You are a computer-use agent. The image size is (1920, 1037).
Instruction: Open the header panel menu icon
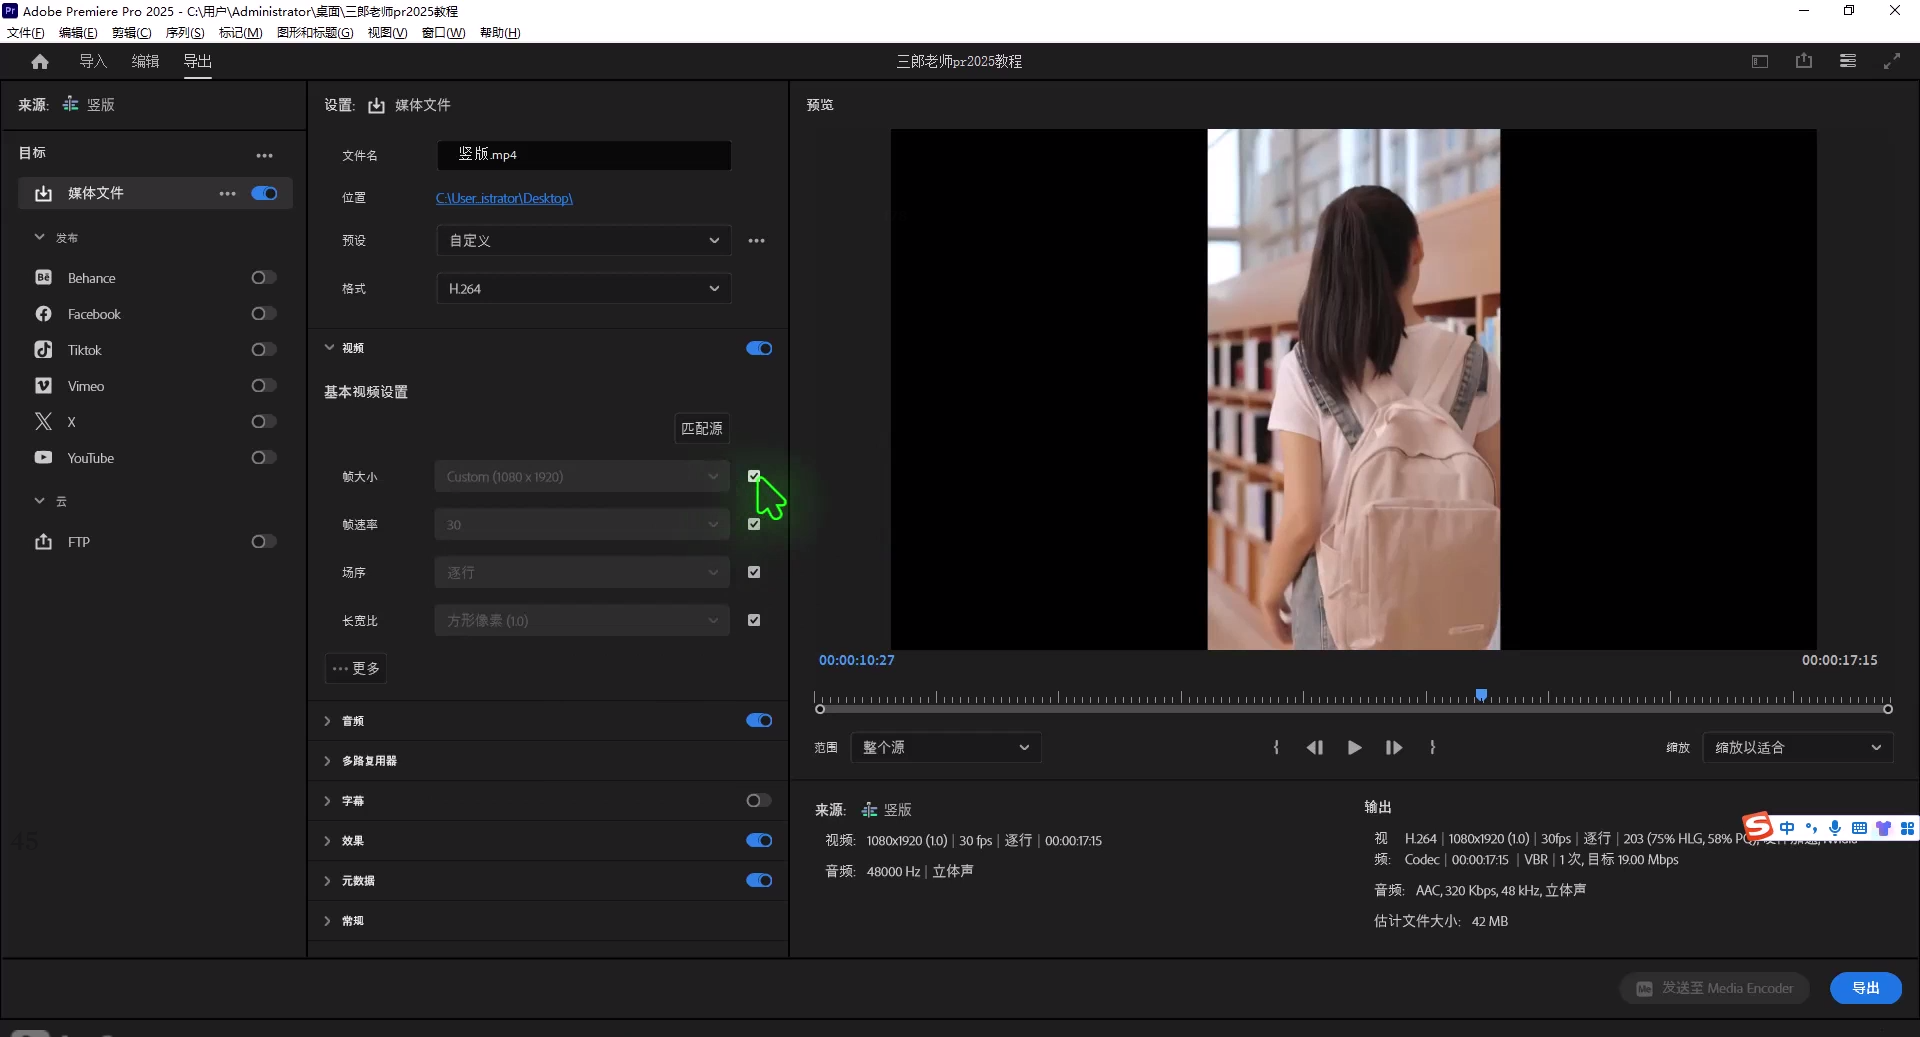[x=1848, y=61]
